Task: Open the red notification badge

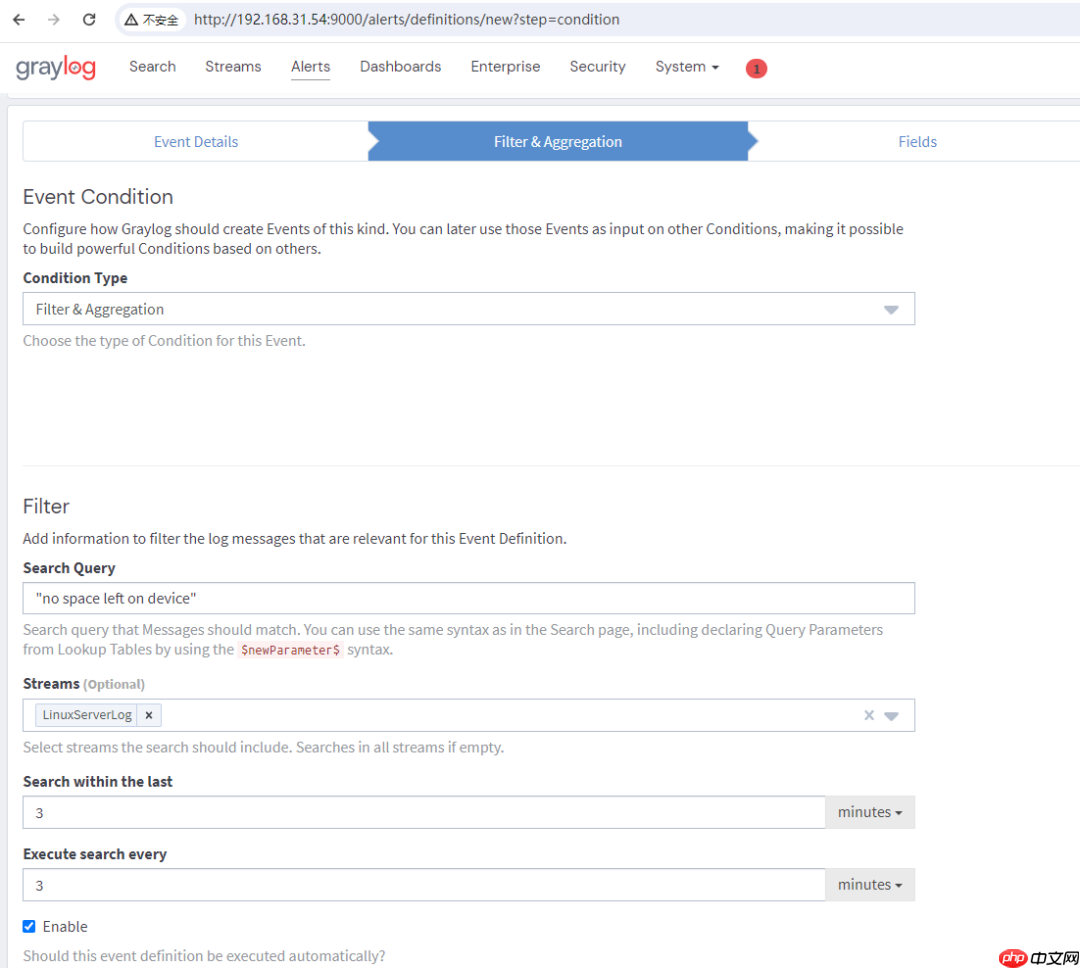Action: [756, 68]
